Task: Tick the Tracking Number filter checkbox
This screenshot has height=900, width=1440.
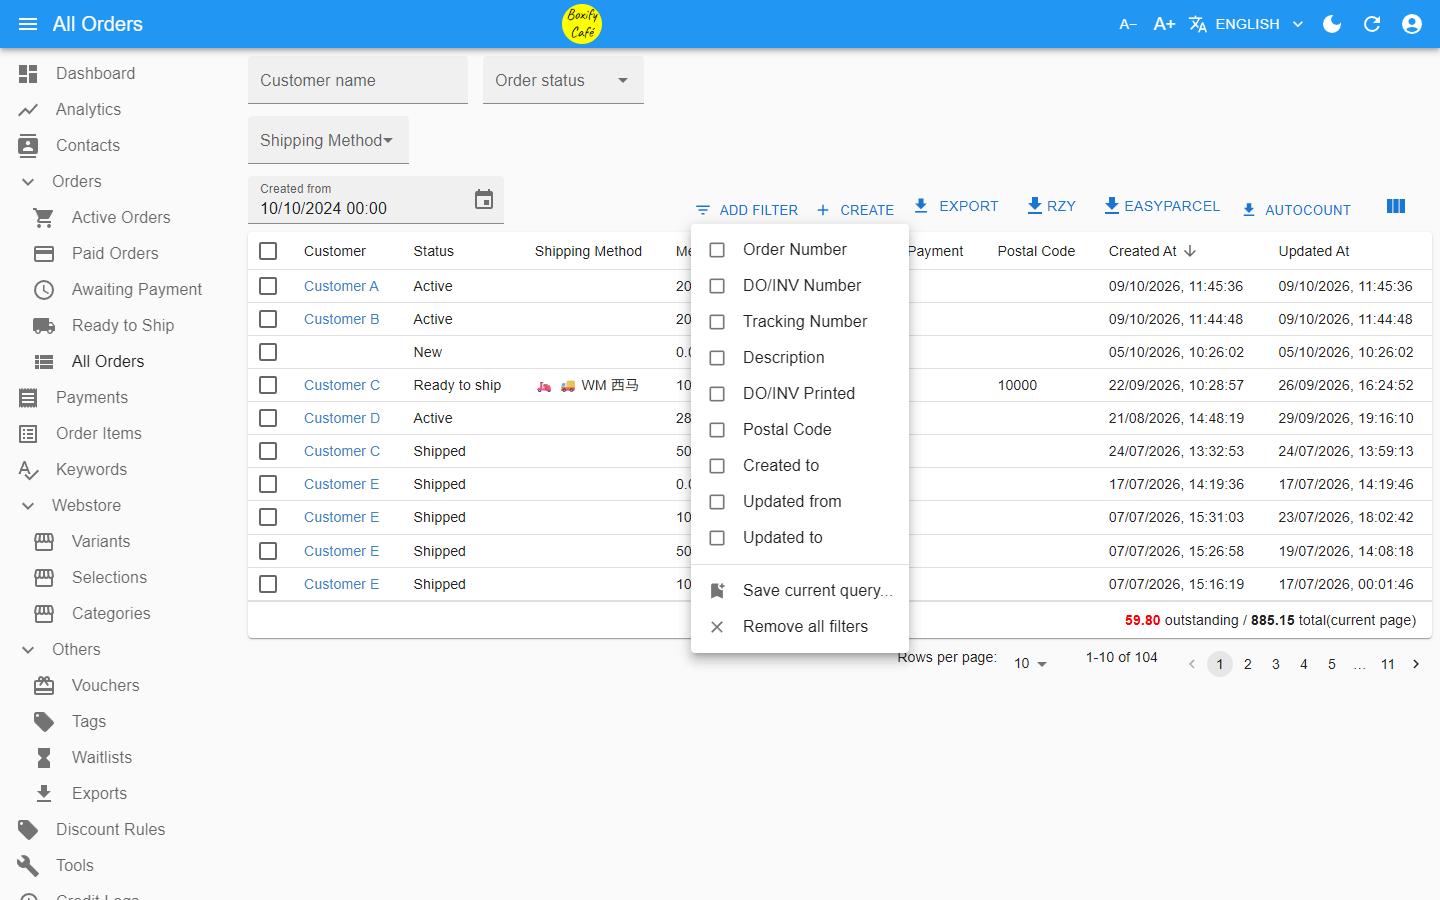Action: 717,322
